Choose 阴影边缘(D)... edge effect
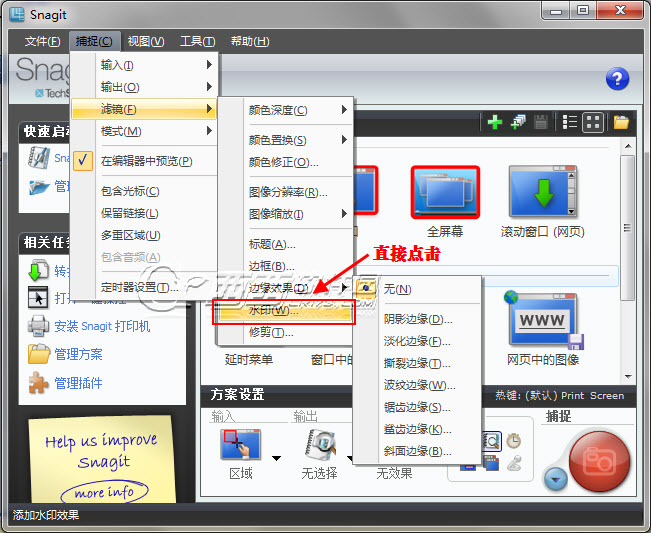 [x=417, y=319]
